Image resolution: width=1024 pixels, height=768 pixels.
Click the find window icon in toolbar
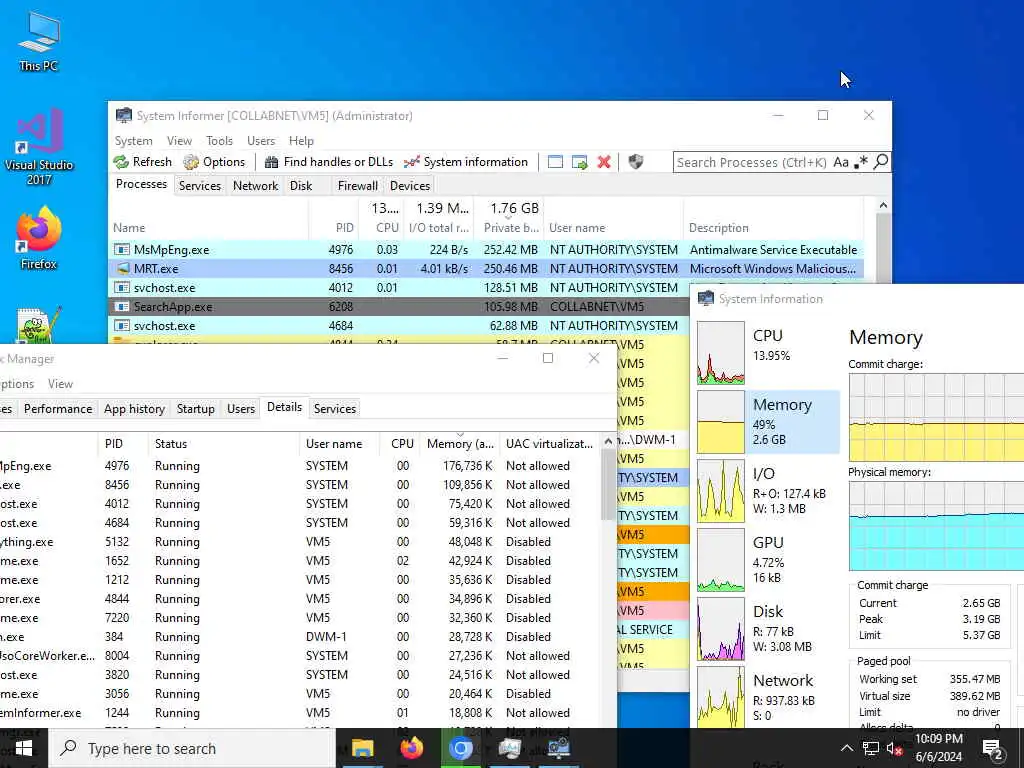555,162
